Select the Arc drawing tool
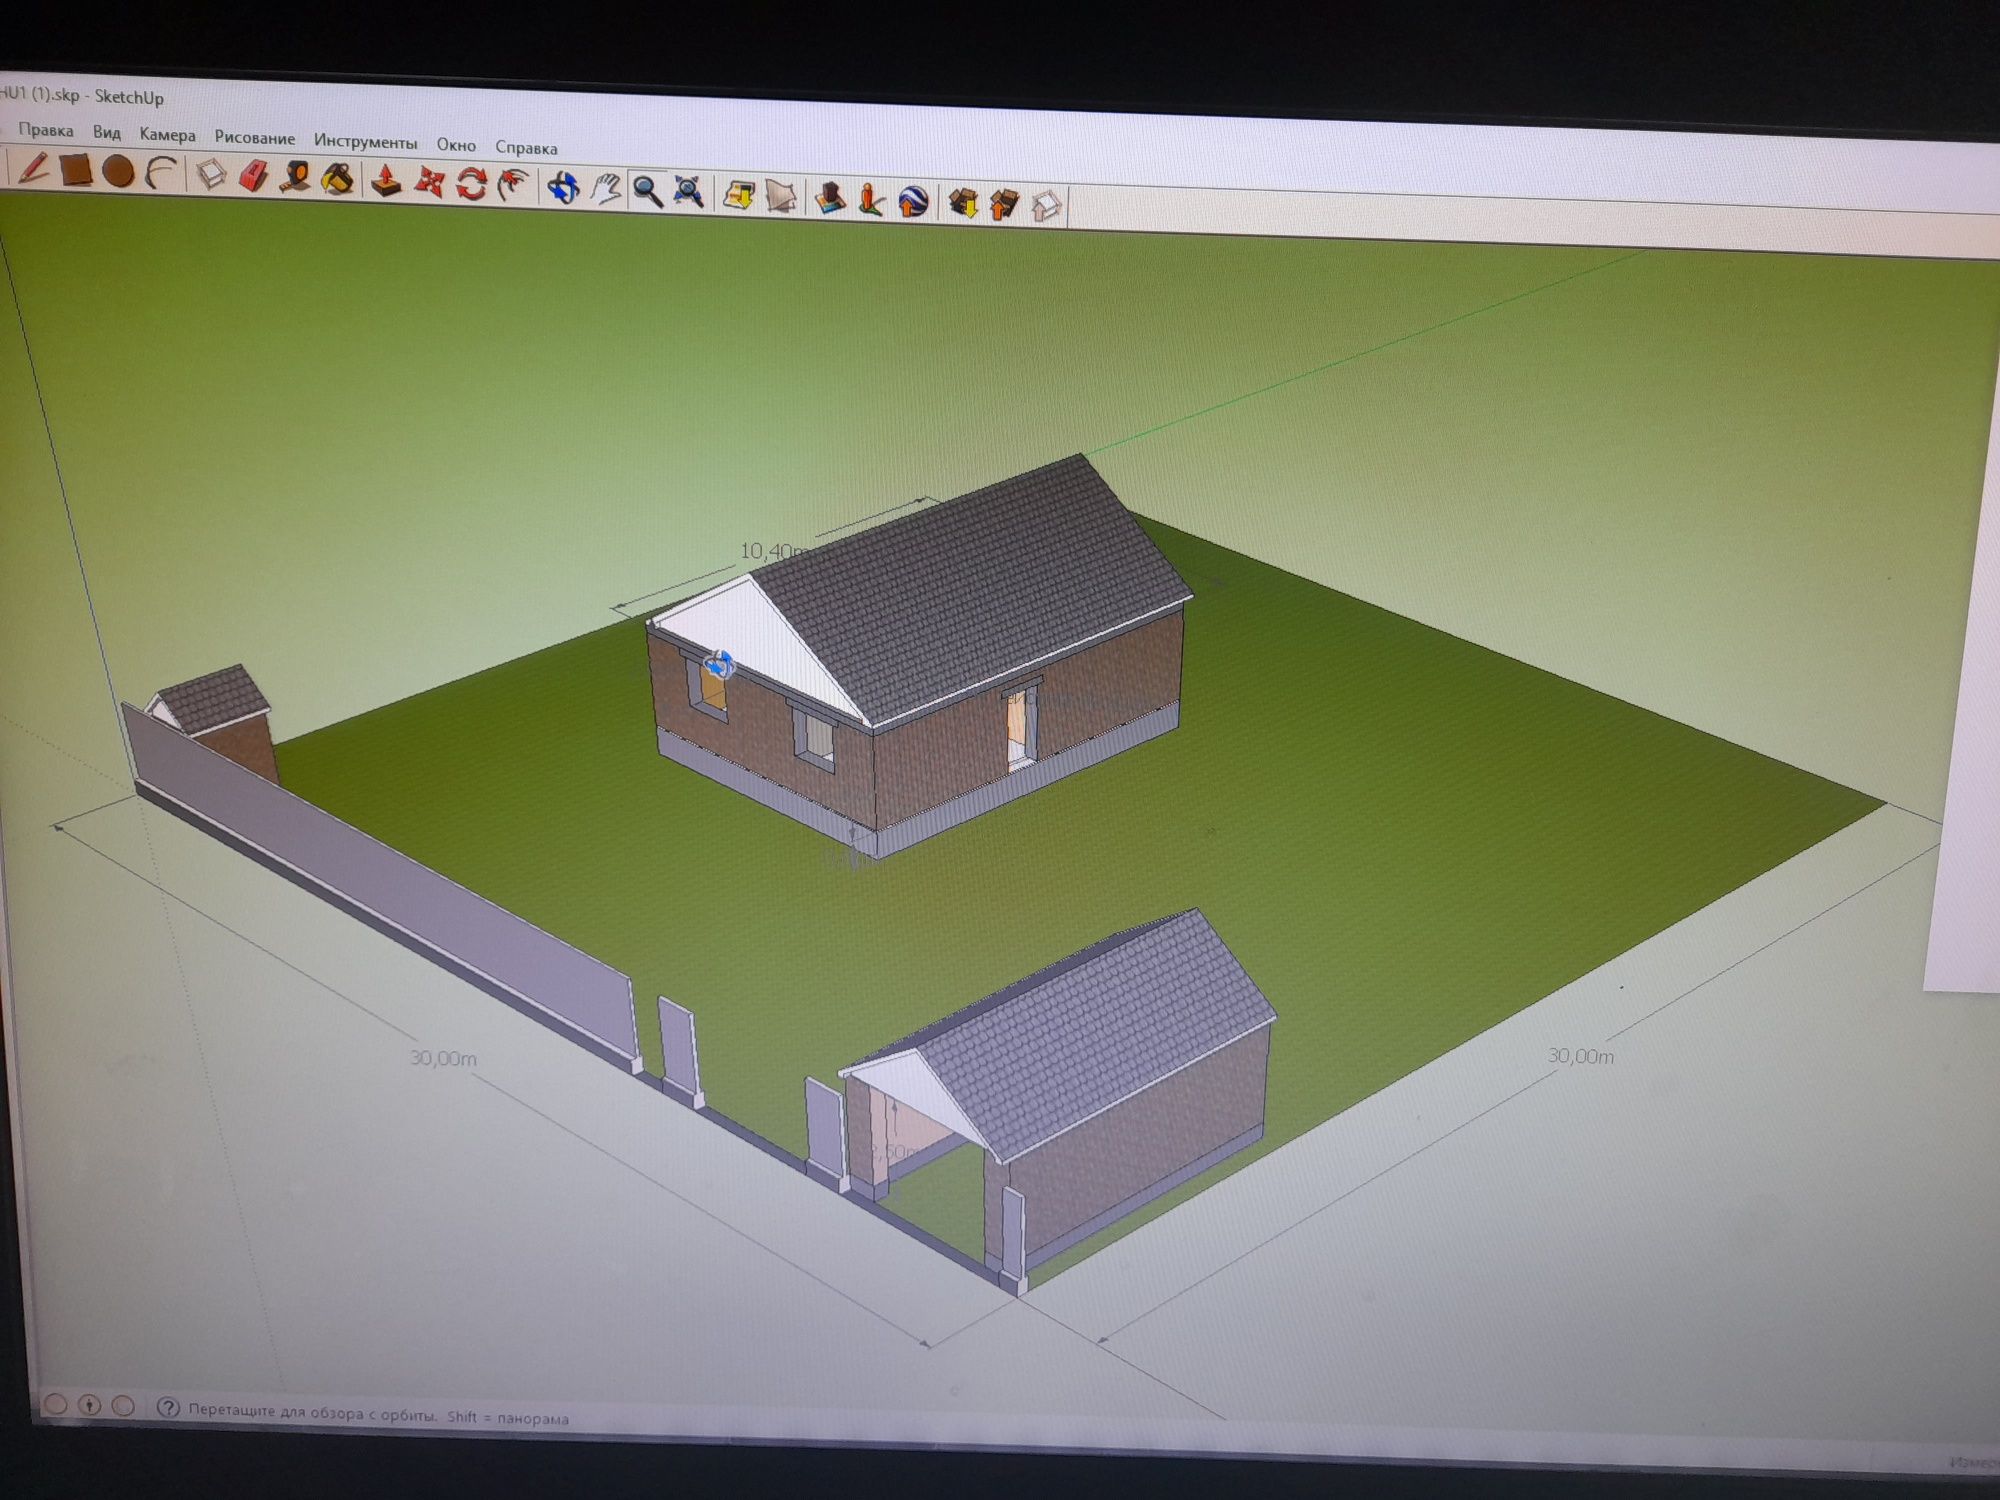Image resolution: width=2000 pixels, height=1500 pixels. [162, 174]
